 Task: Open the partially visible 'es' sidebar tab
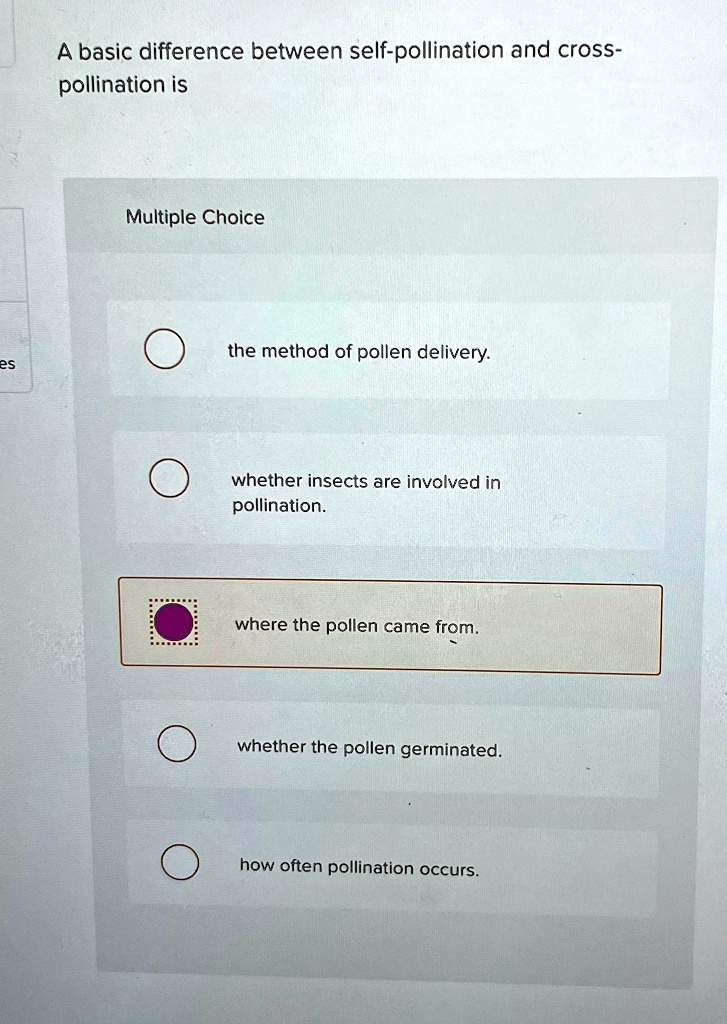[12, 365]
